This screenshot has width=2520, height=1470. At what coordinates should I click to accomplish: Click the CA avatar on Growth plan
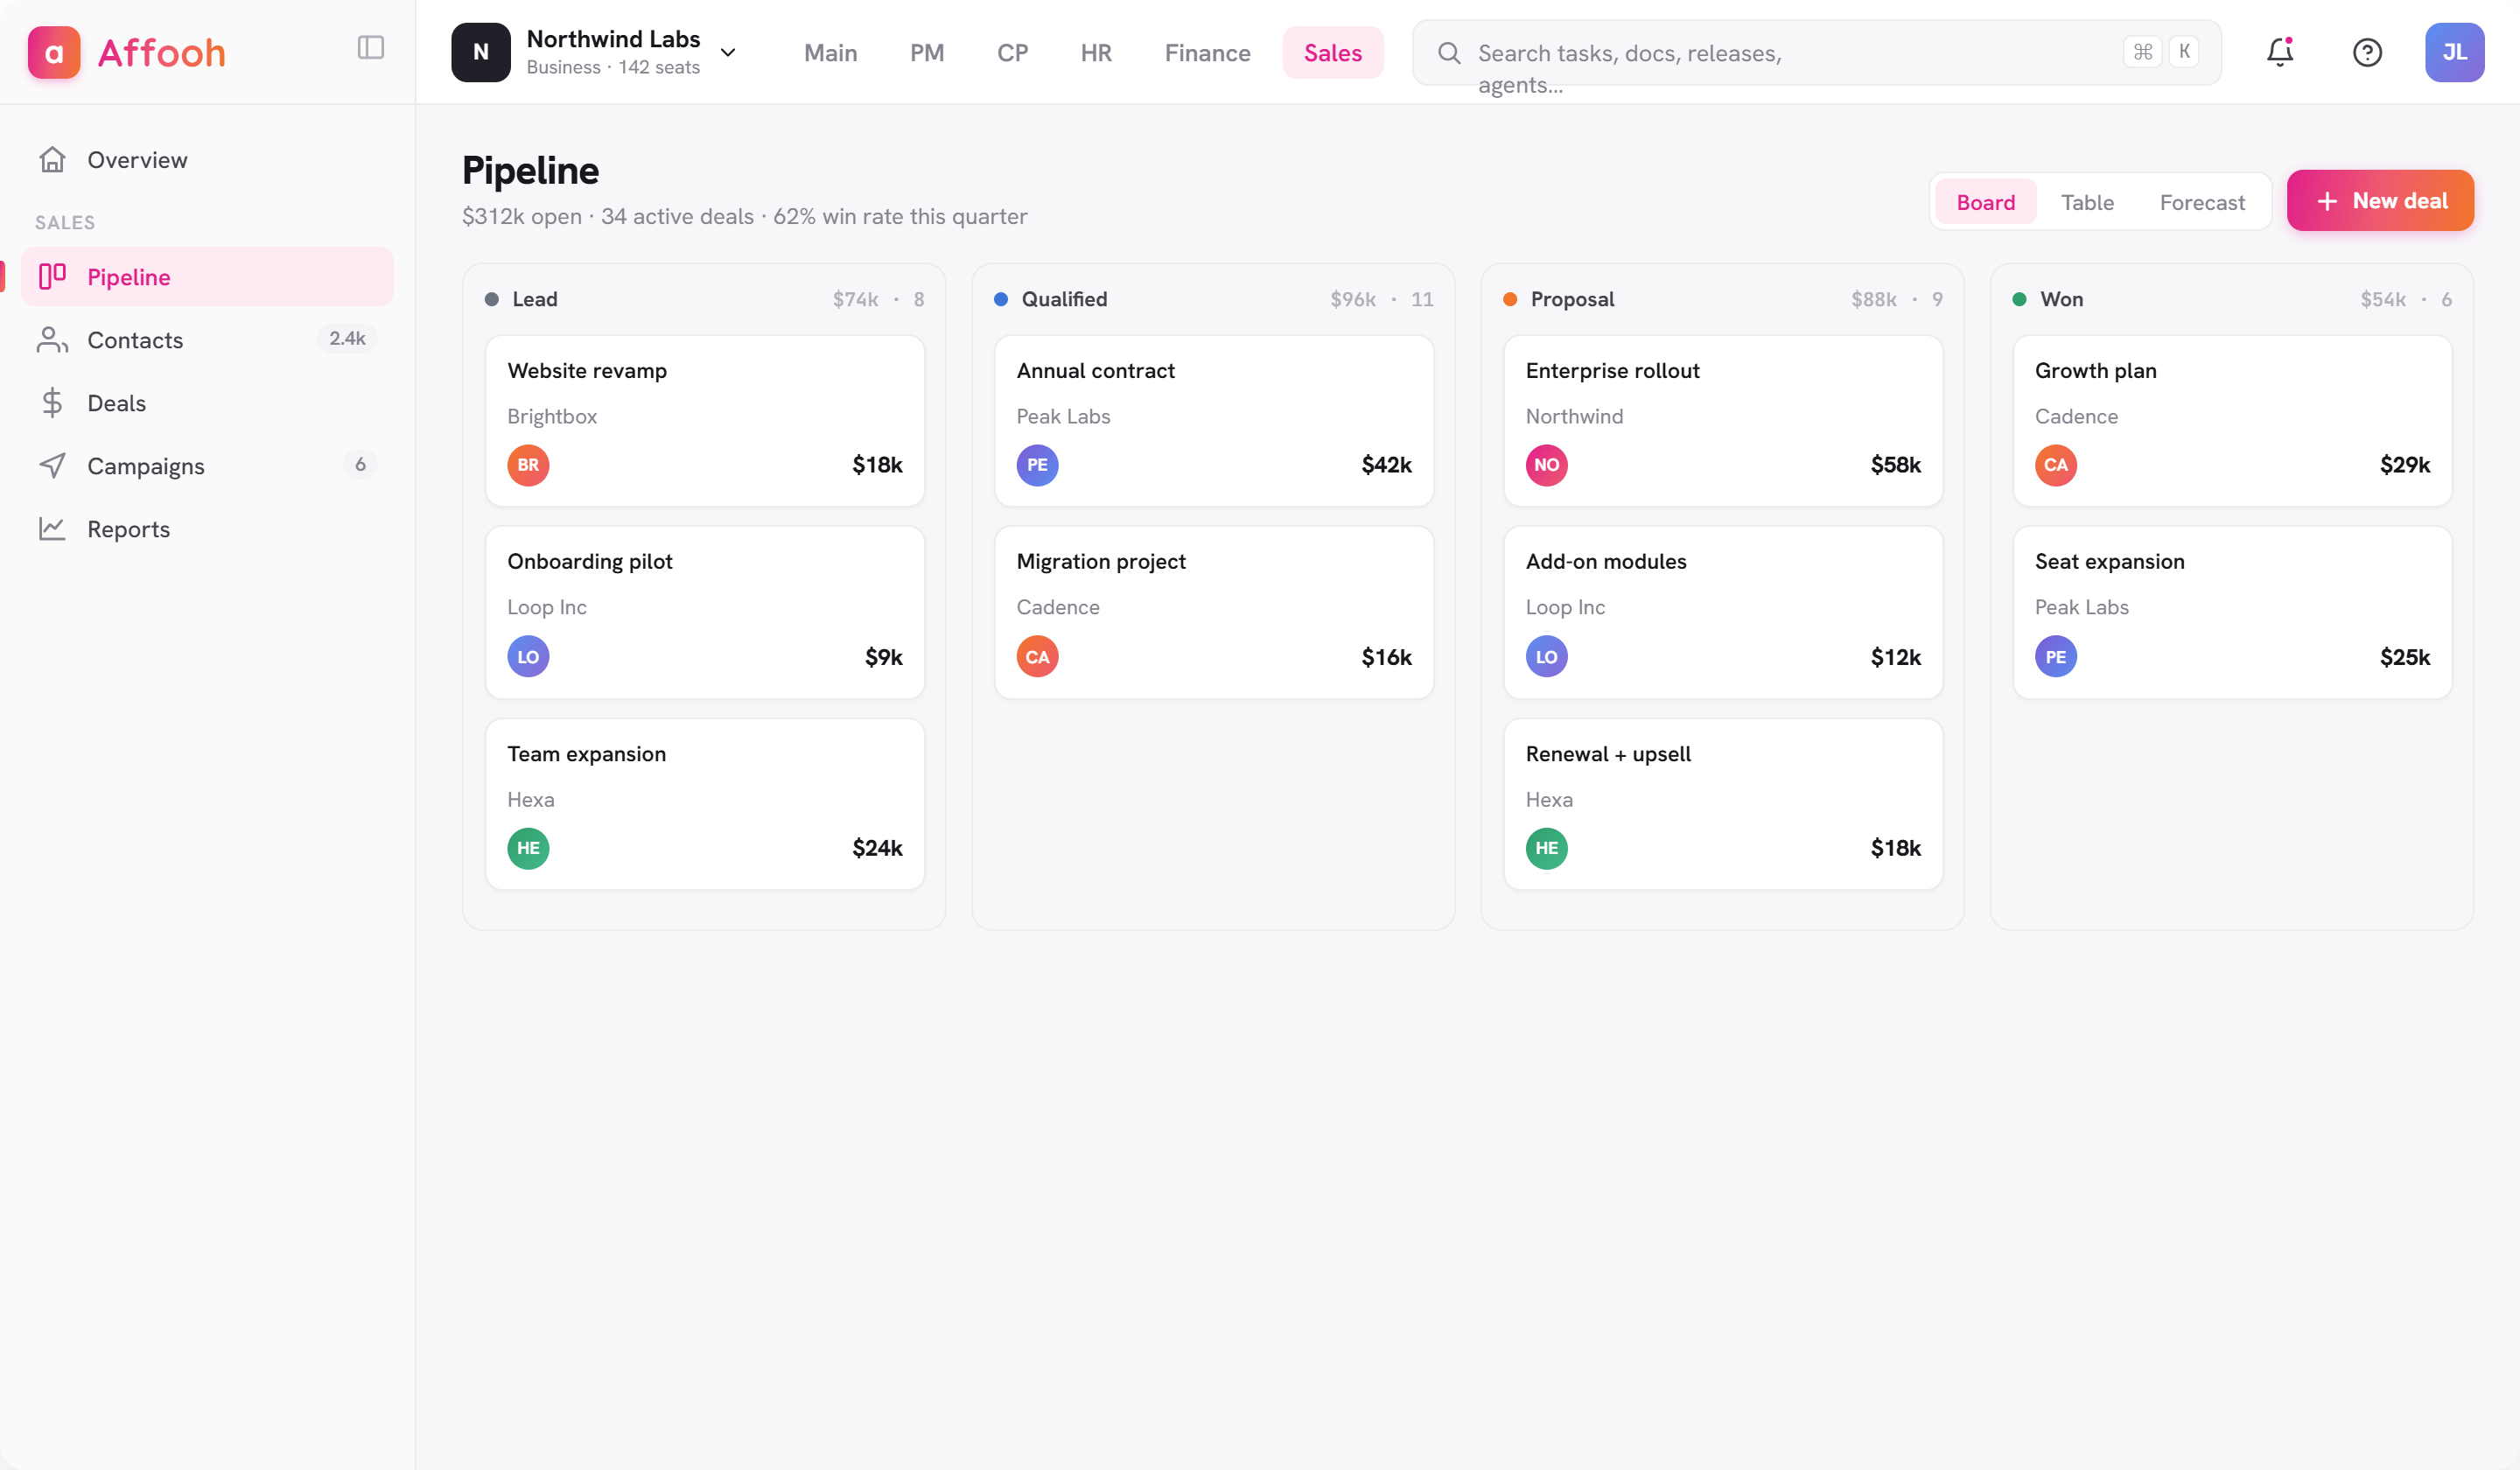2055,465
